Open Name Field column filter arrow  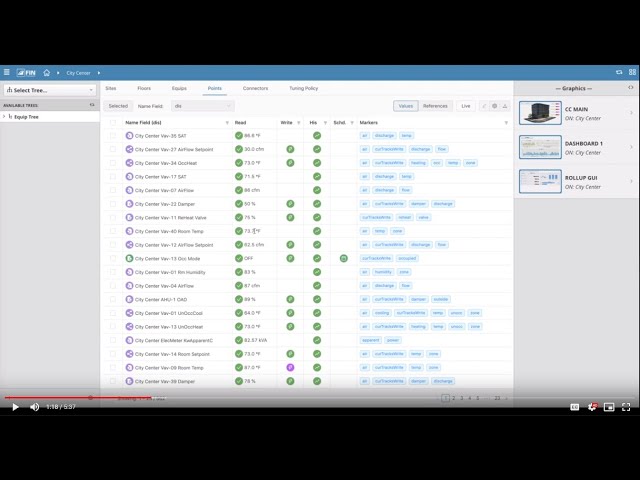(x=227, y=123)
